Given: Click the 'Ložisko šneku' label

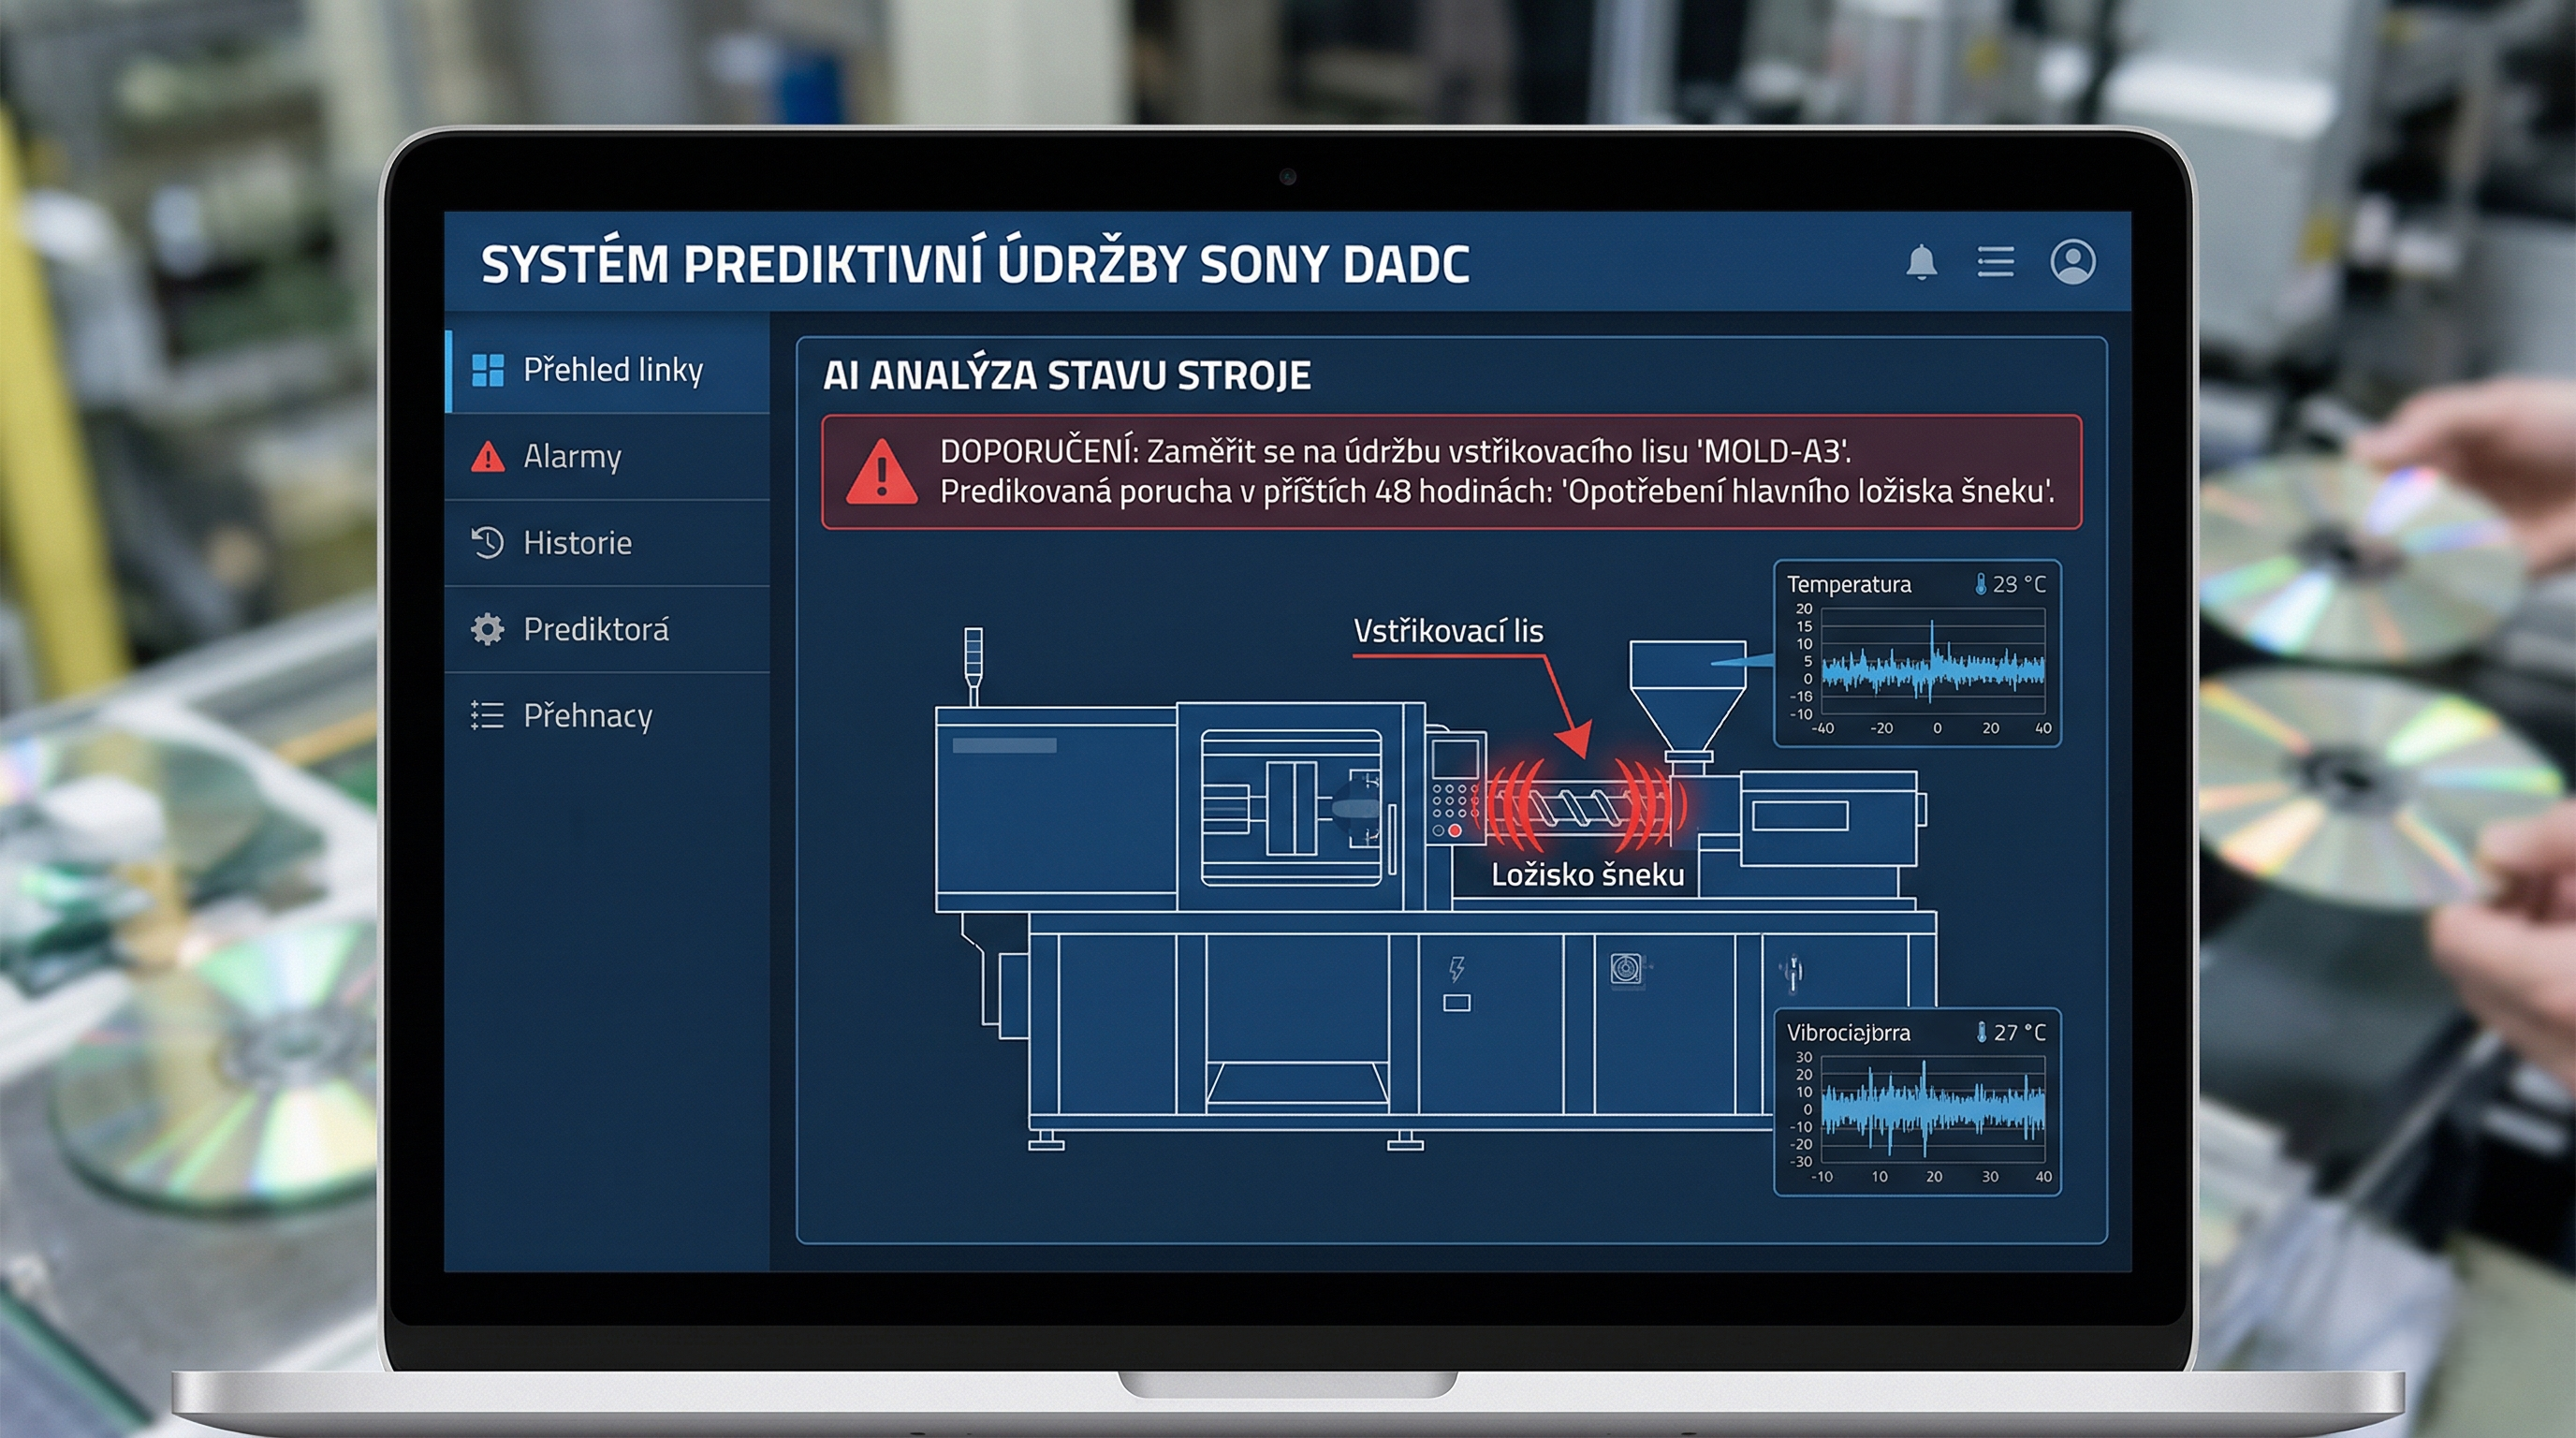Looking at the screenshot, I should tap(1587, 875).
